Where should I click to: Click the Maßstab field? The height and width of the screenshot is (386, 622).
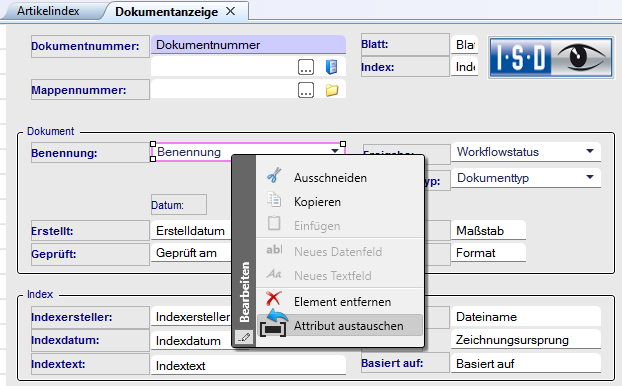488,230
